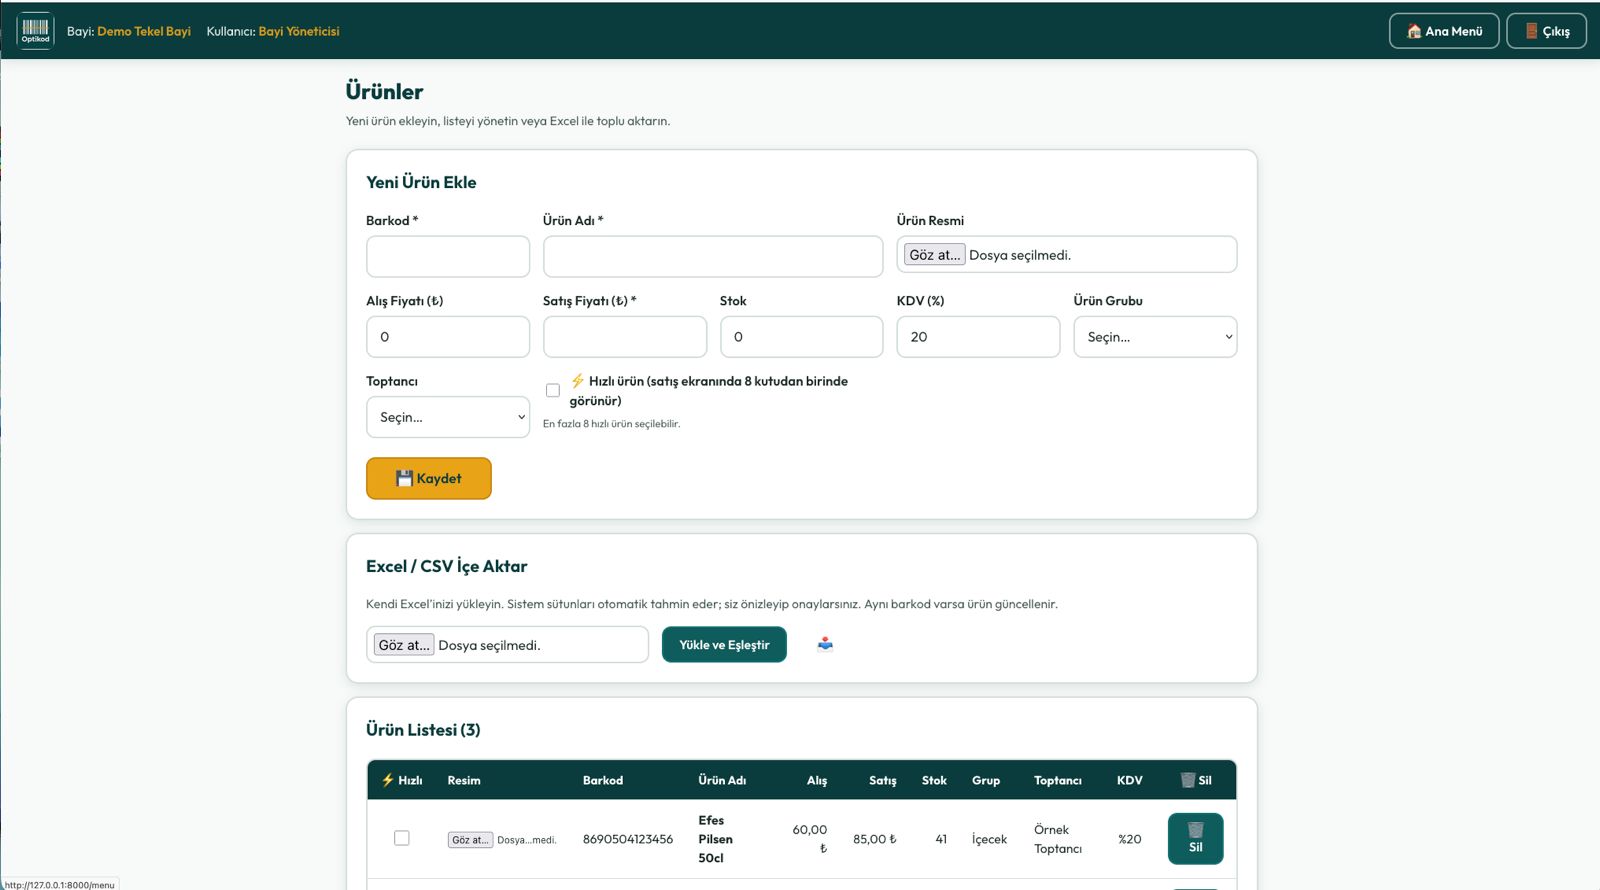Click the Çıkış logout button
The height and width of the screenshot is (890, 1600).
point(1547,31)
